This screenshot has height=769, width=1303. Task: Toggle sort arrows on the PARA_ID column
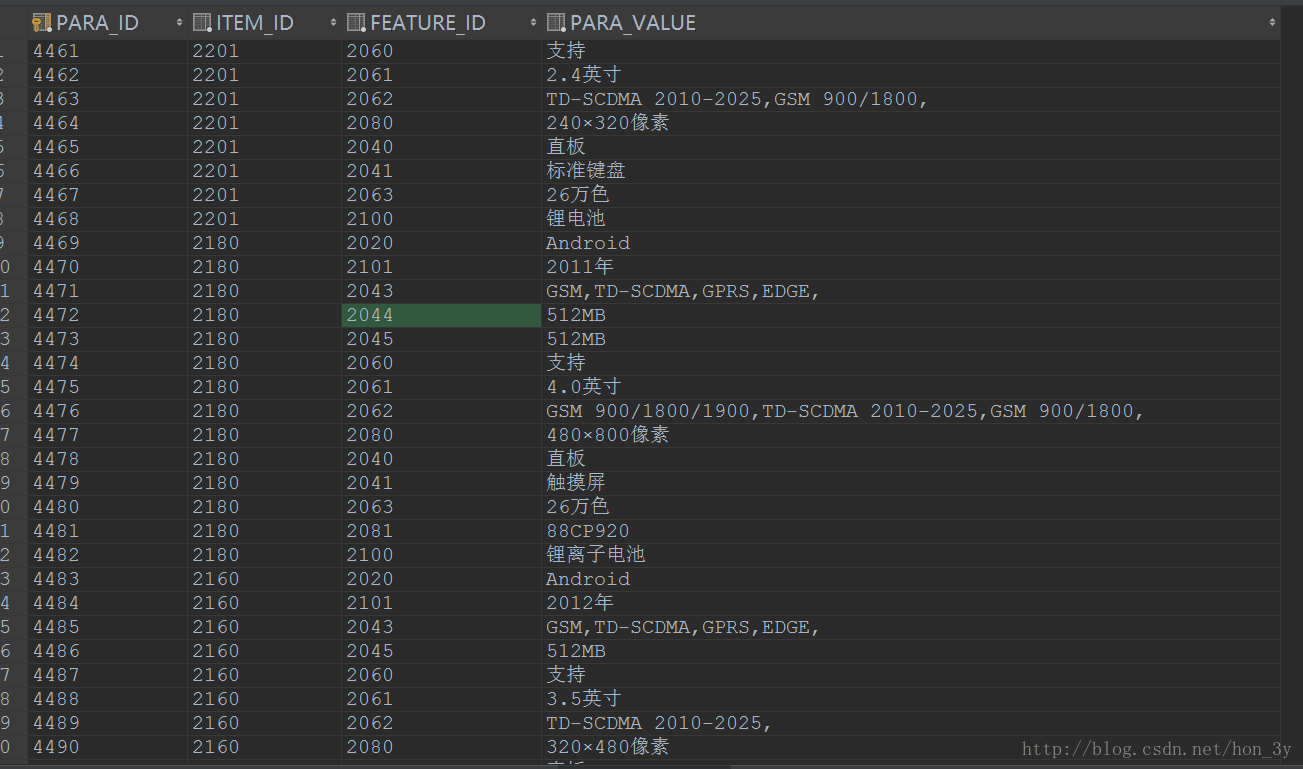(x=179, y=23)
